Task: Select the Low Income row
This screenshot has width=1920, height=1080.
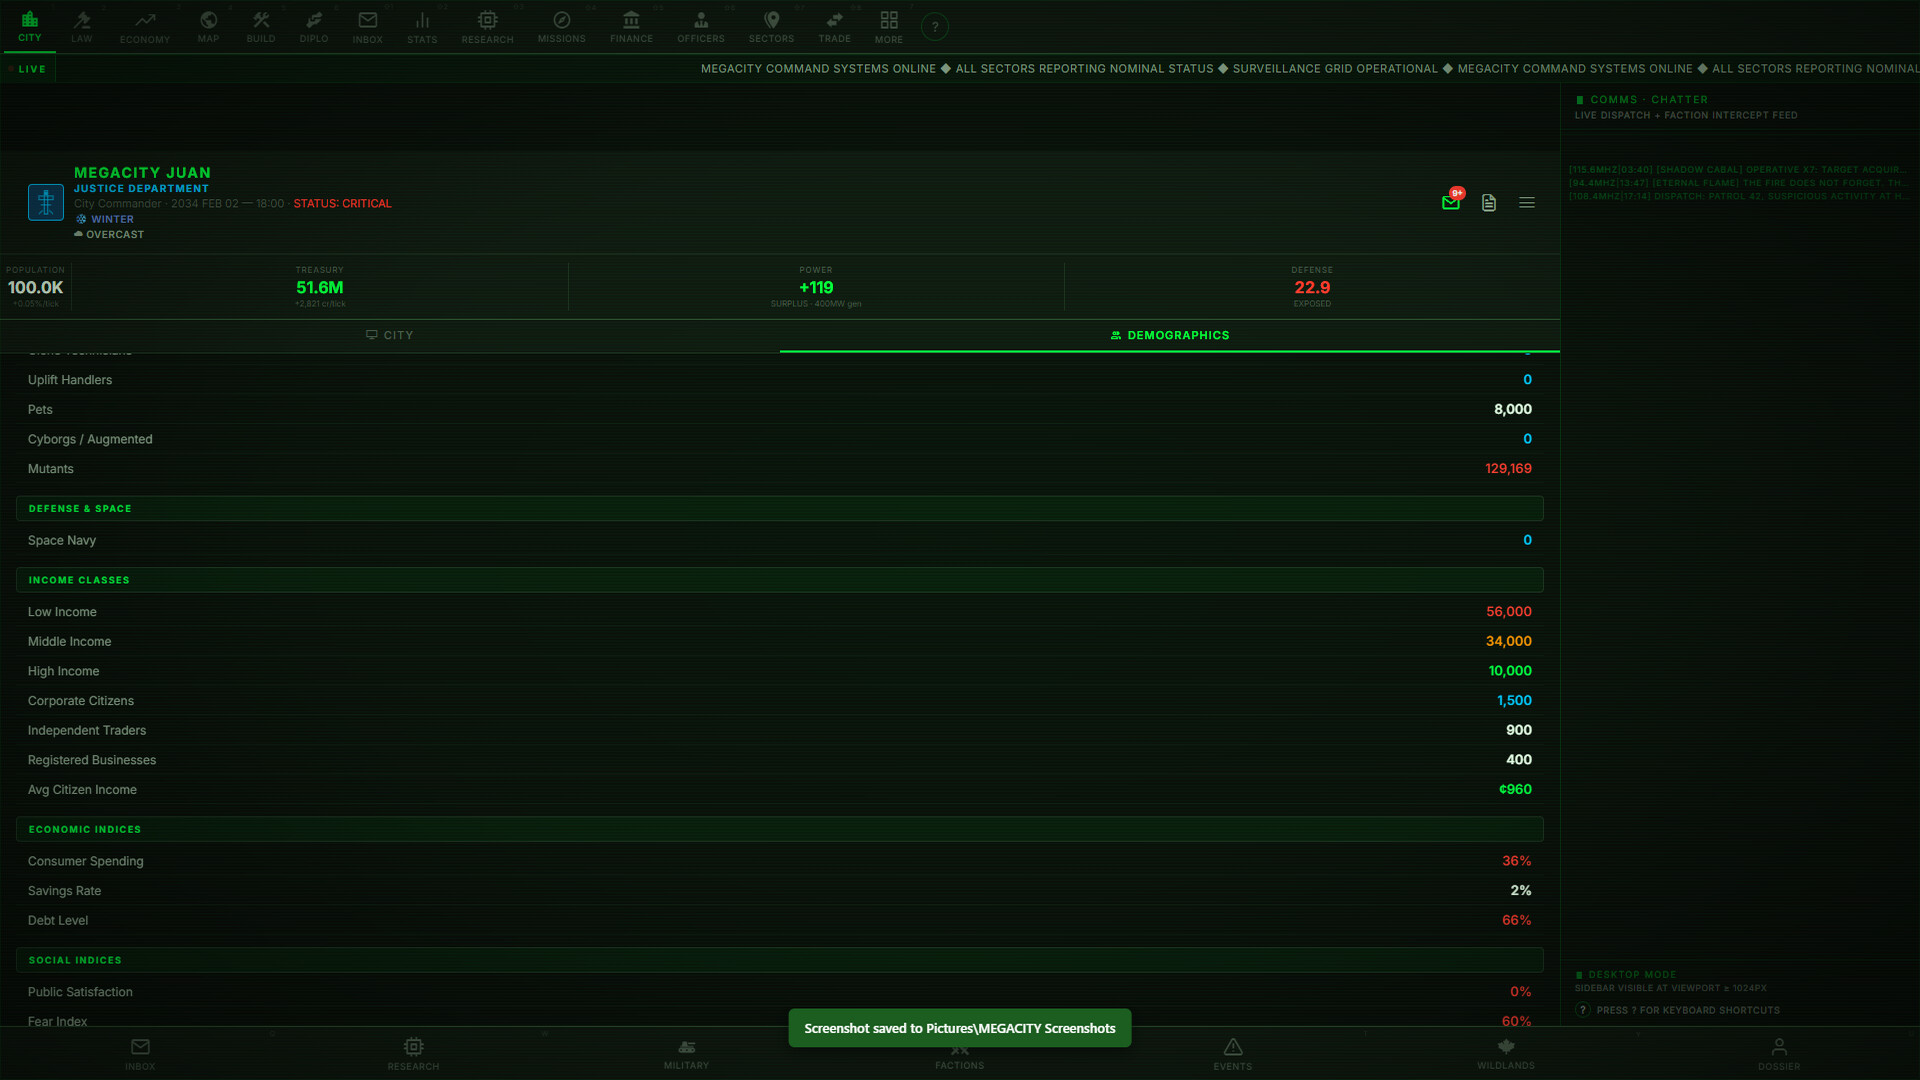Action: pos(780,612)
